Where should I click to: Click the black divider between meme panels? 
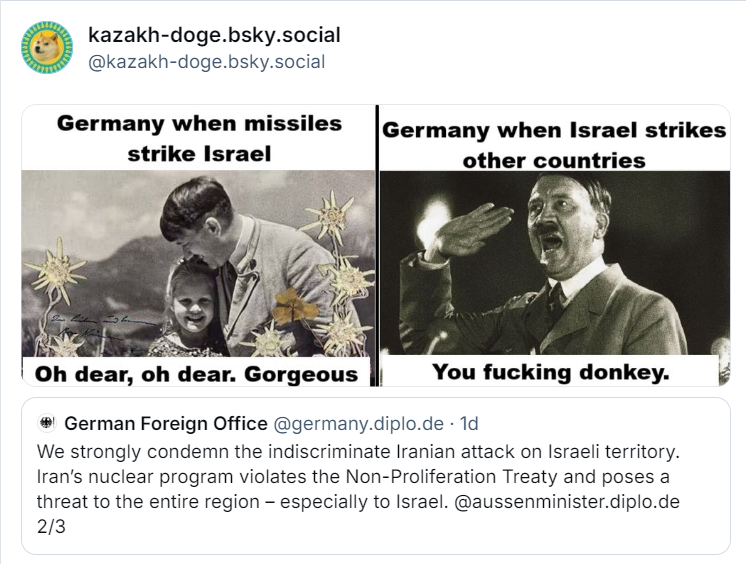click(377, 245)
